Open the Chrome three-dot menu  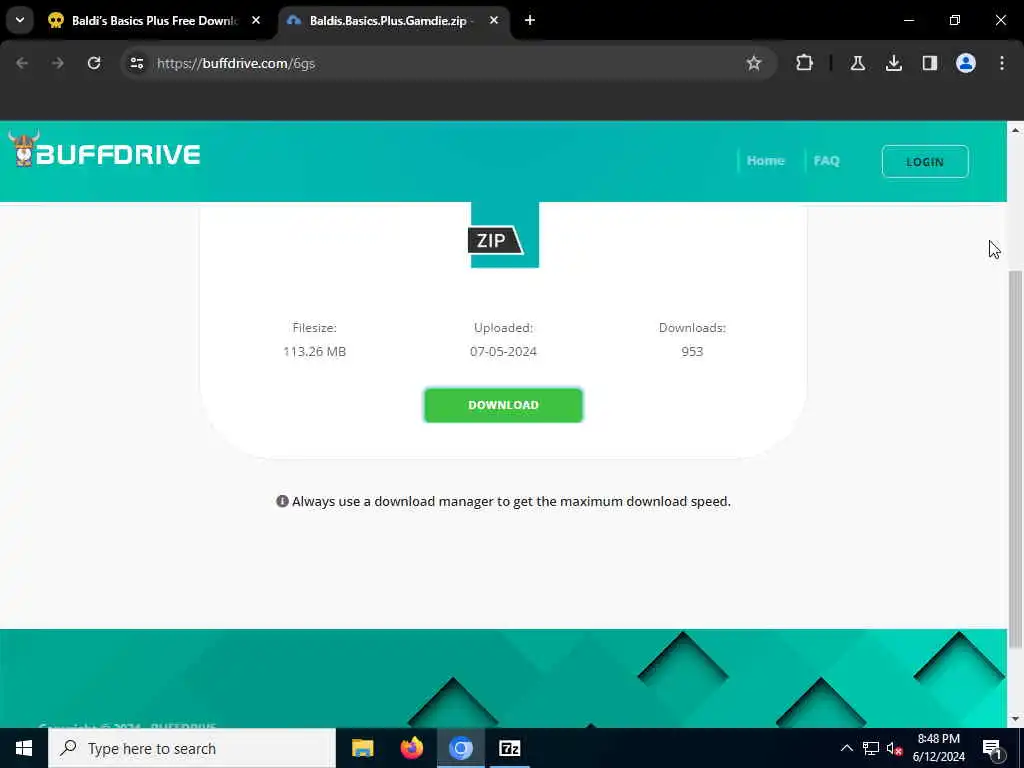pyautogui.click(x=1002, y=63)
